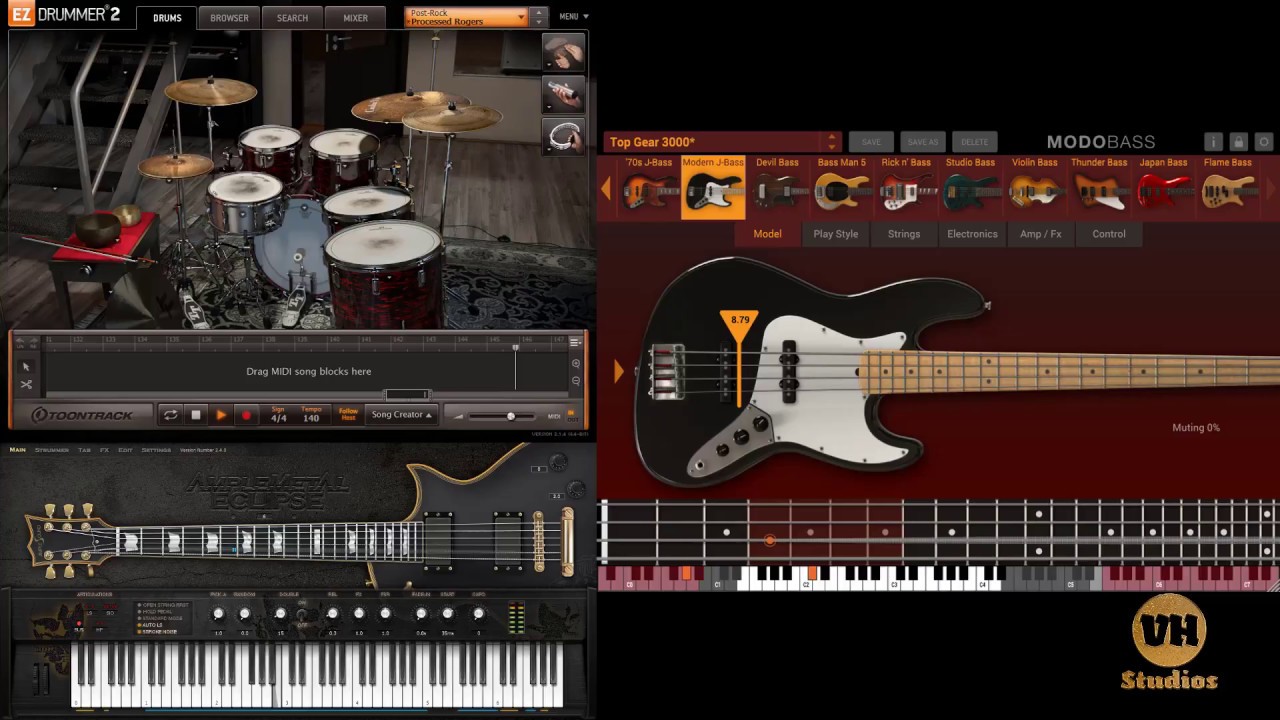Switch to the Amp / Fx tab
The image size is (1280, 720).
(1041, 234)
